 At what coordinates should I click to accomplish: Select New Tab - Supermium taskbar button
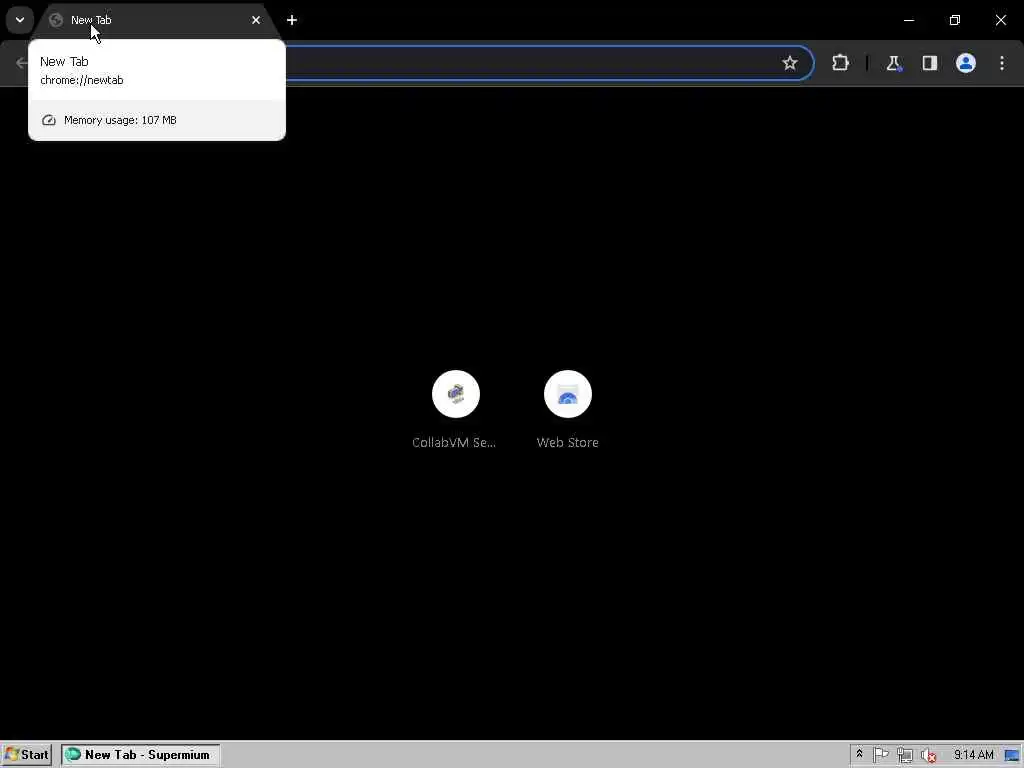[140, 755]
